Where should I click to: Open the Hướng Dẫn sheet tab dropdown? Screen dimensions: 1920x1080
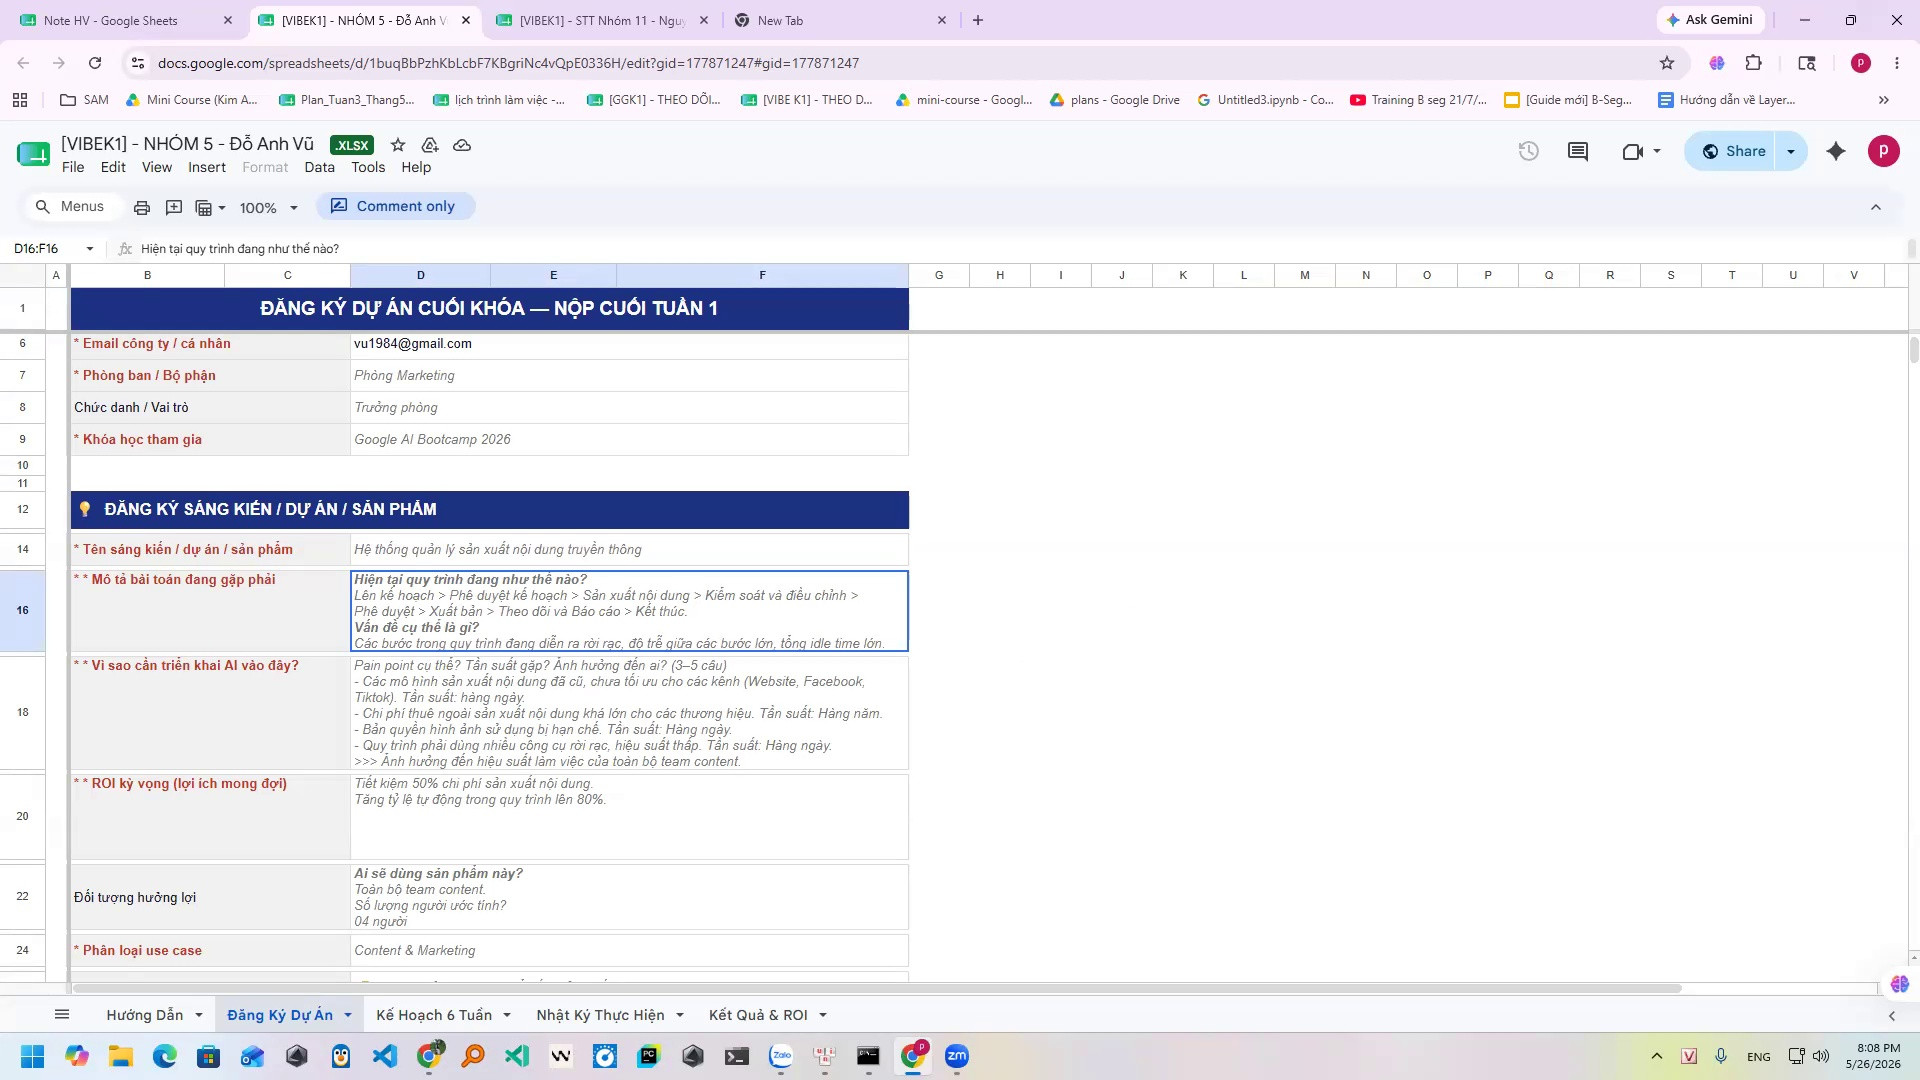pos(199,1015)
